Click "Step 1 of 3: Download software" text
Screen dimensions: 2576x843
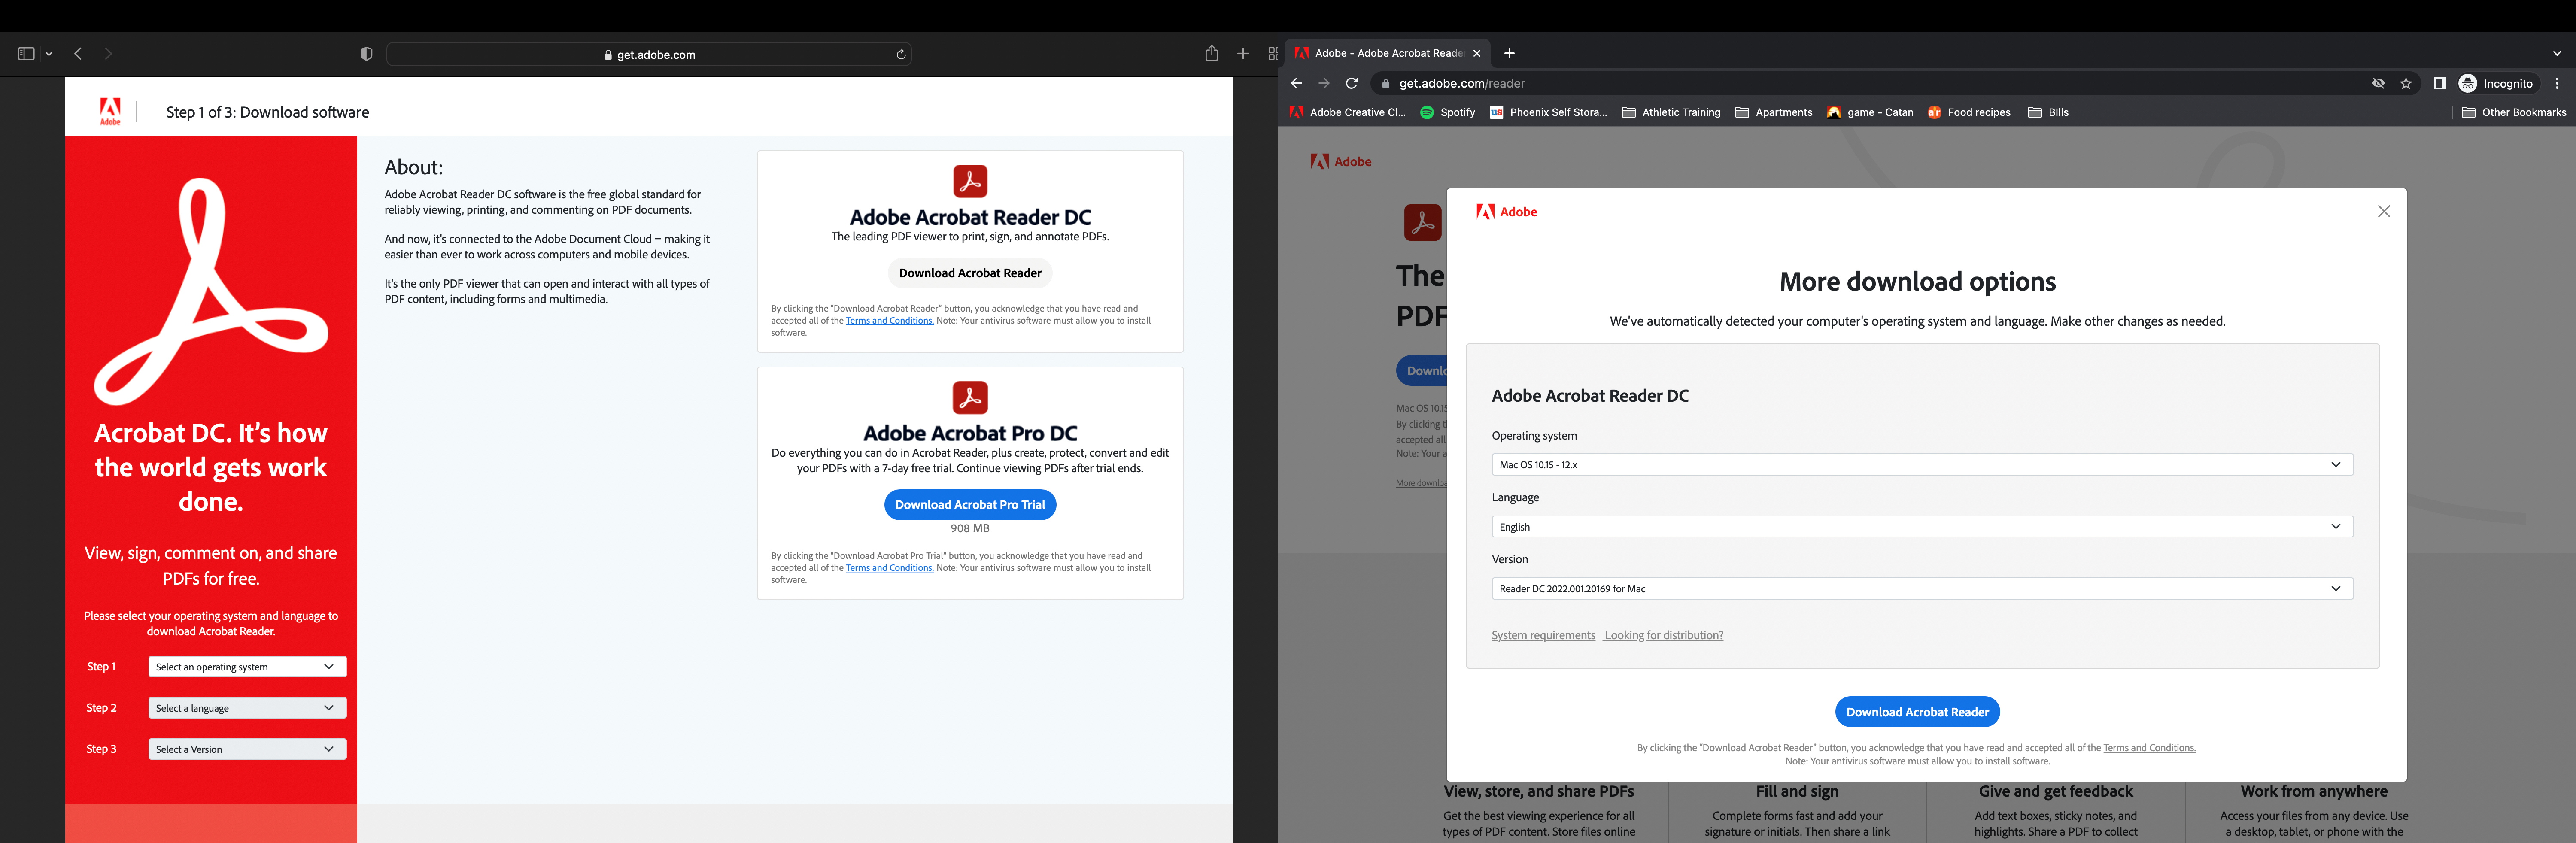coord(267,112)
